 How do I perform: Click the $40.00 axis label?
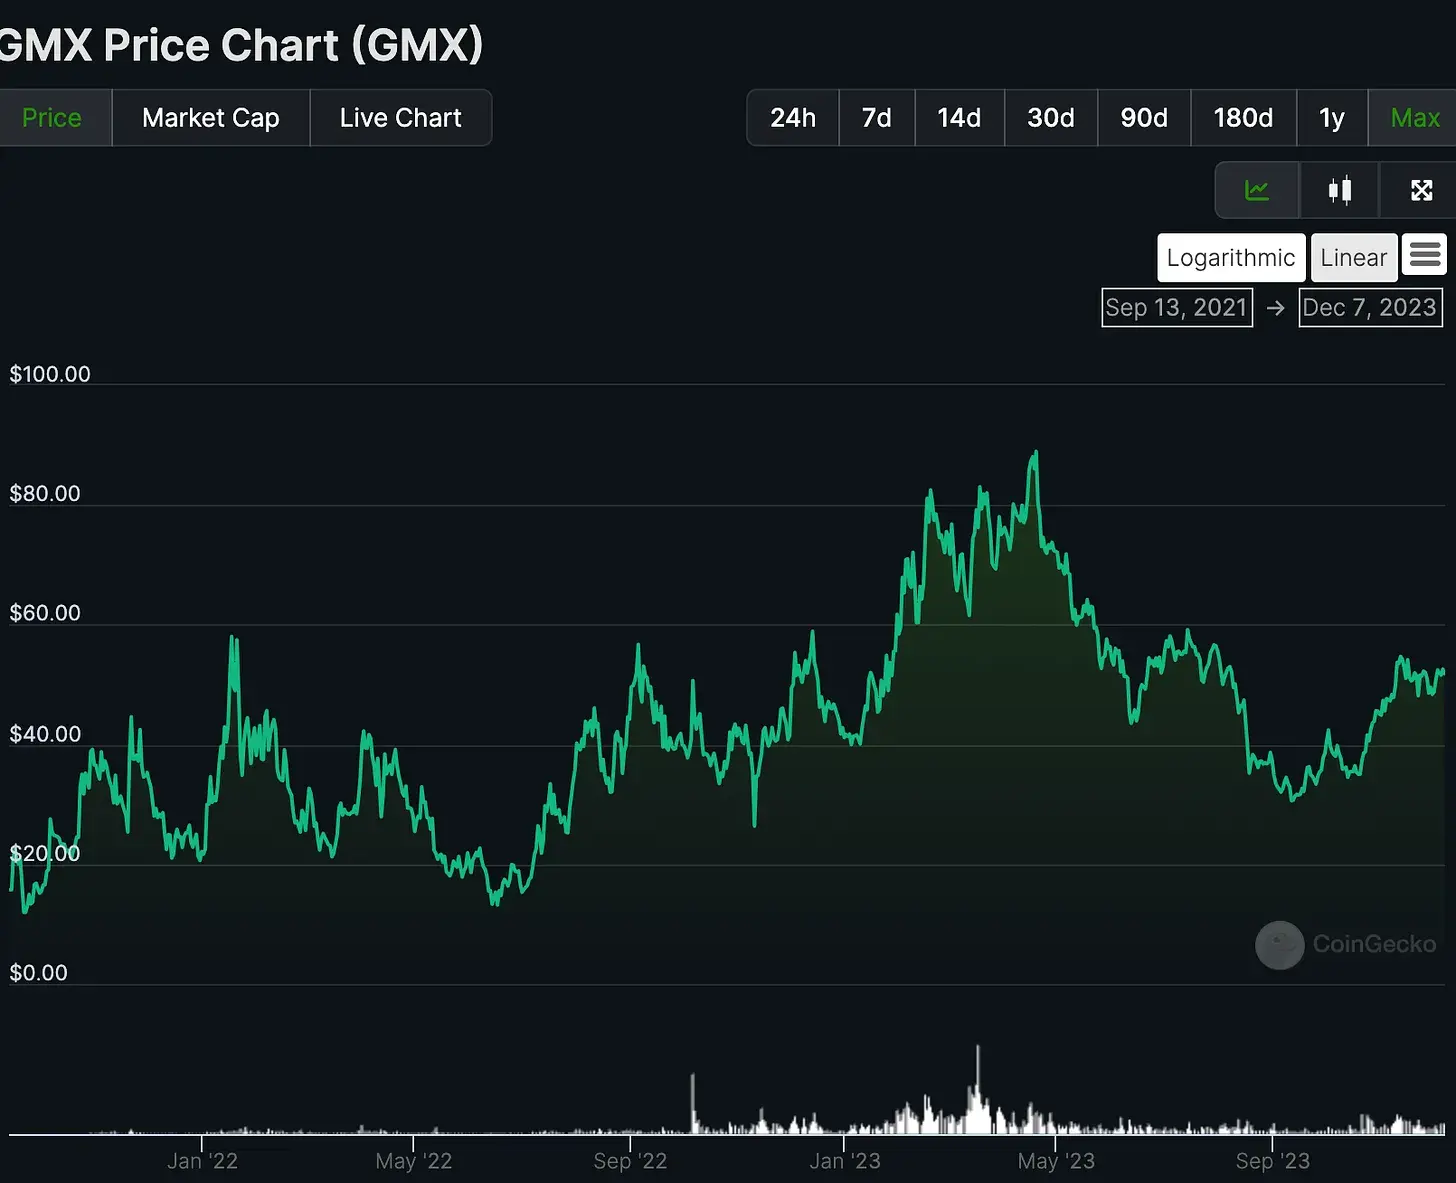(45, 734)
